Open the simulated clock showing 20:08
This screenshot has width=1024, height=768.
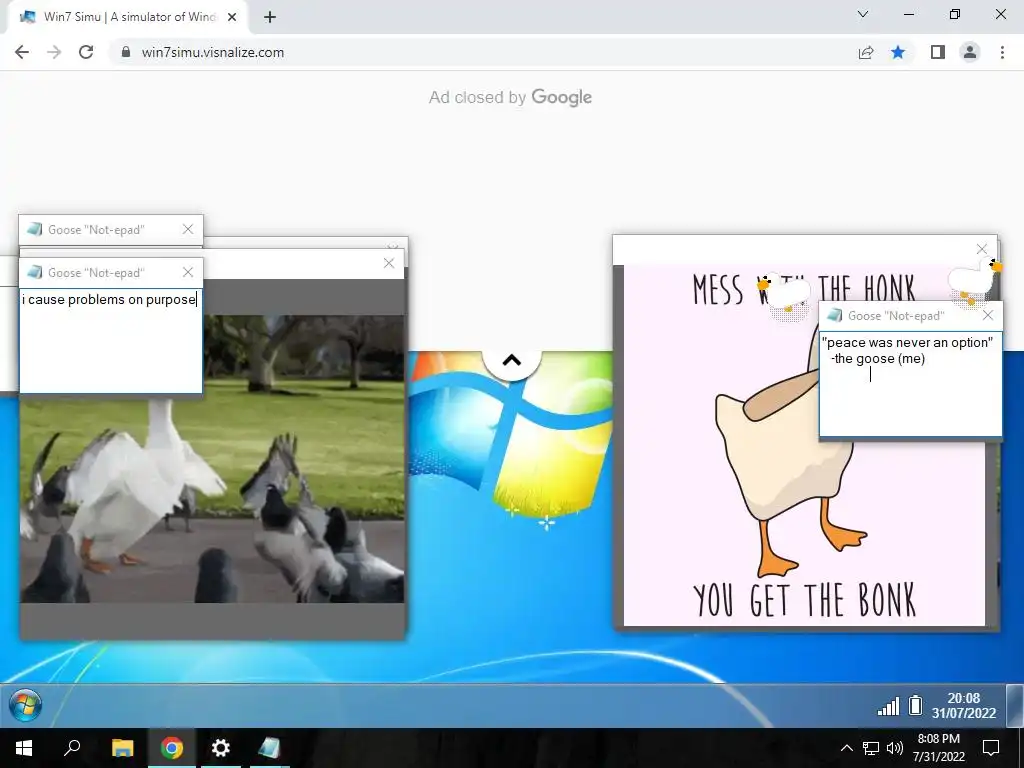pyautogui.click(x=964, y=706)
